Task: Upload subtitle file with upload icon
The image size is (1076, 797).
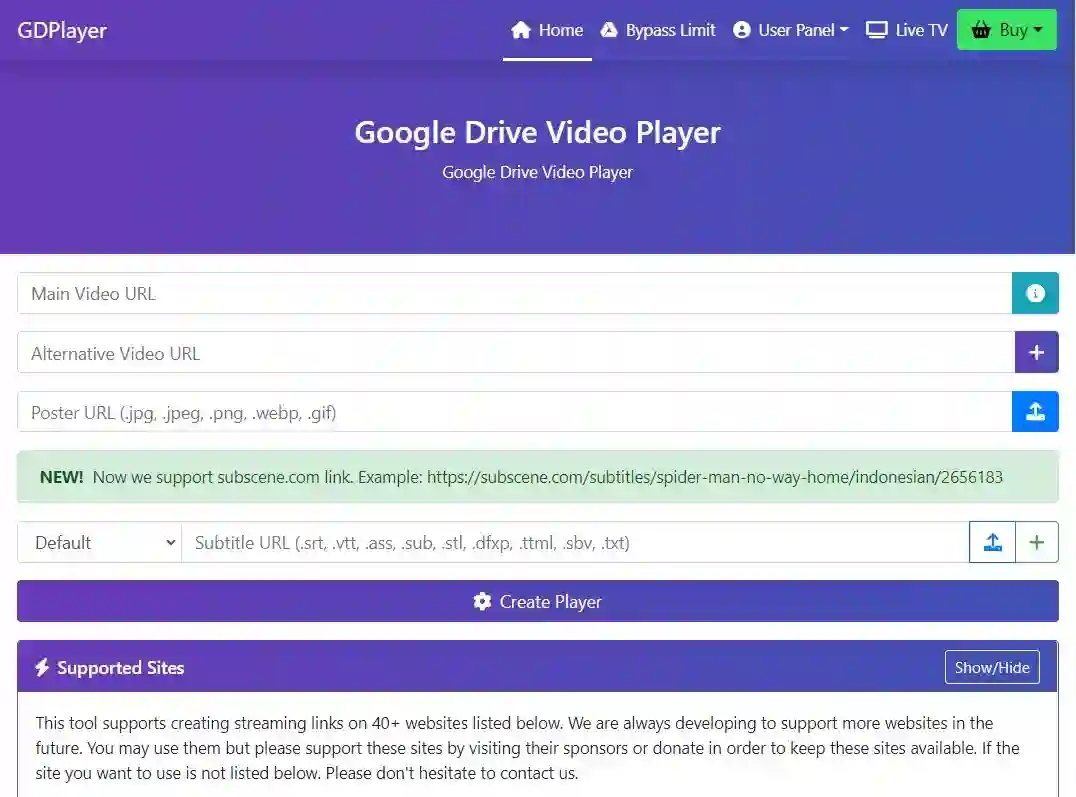Action: coord(992,542)
